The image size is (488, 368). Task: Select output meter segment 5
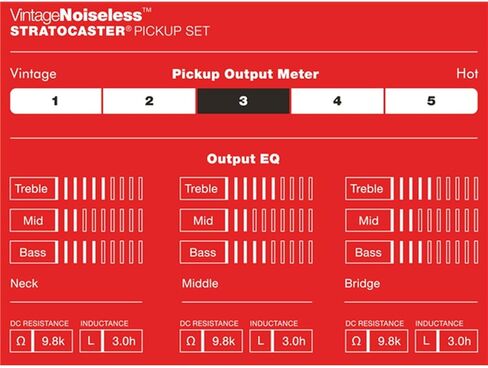[431, 101]
